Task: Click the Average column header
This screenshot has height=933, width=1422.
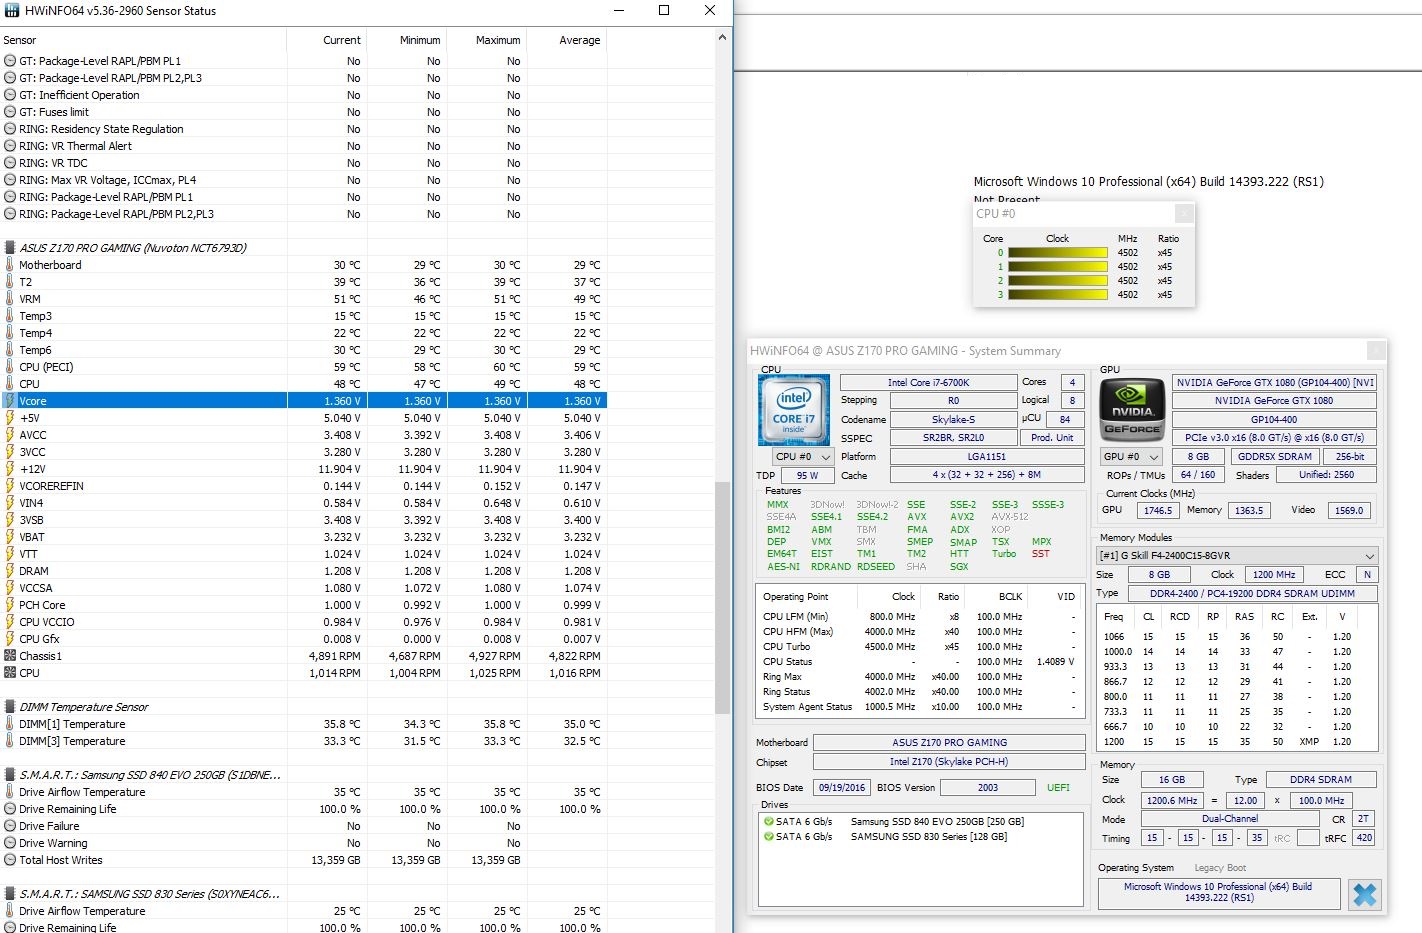Action: pyautogui.click(x=567, y=40)
